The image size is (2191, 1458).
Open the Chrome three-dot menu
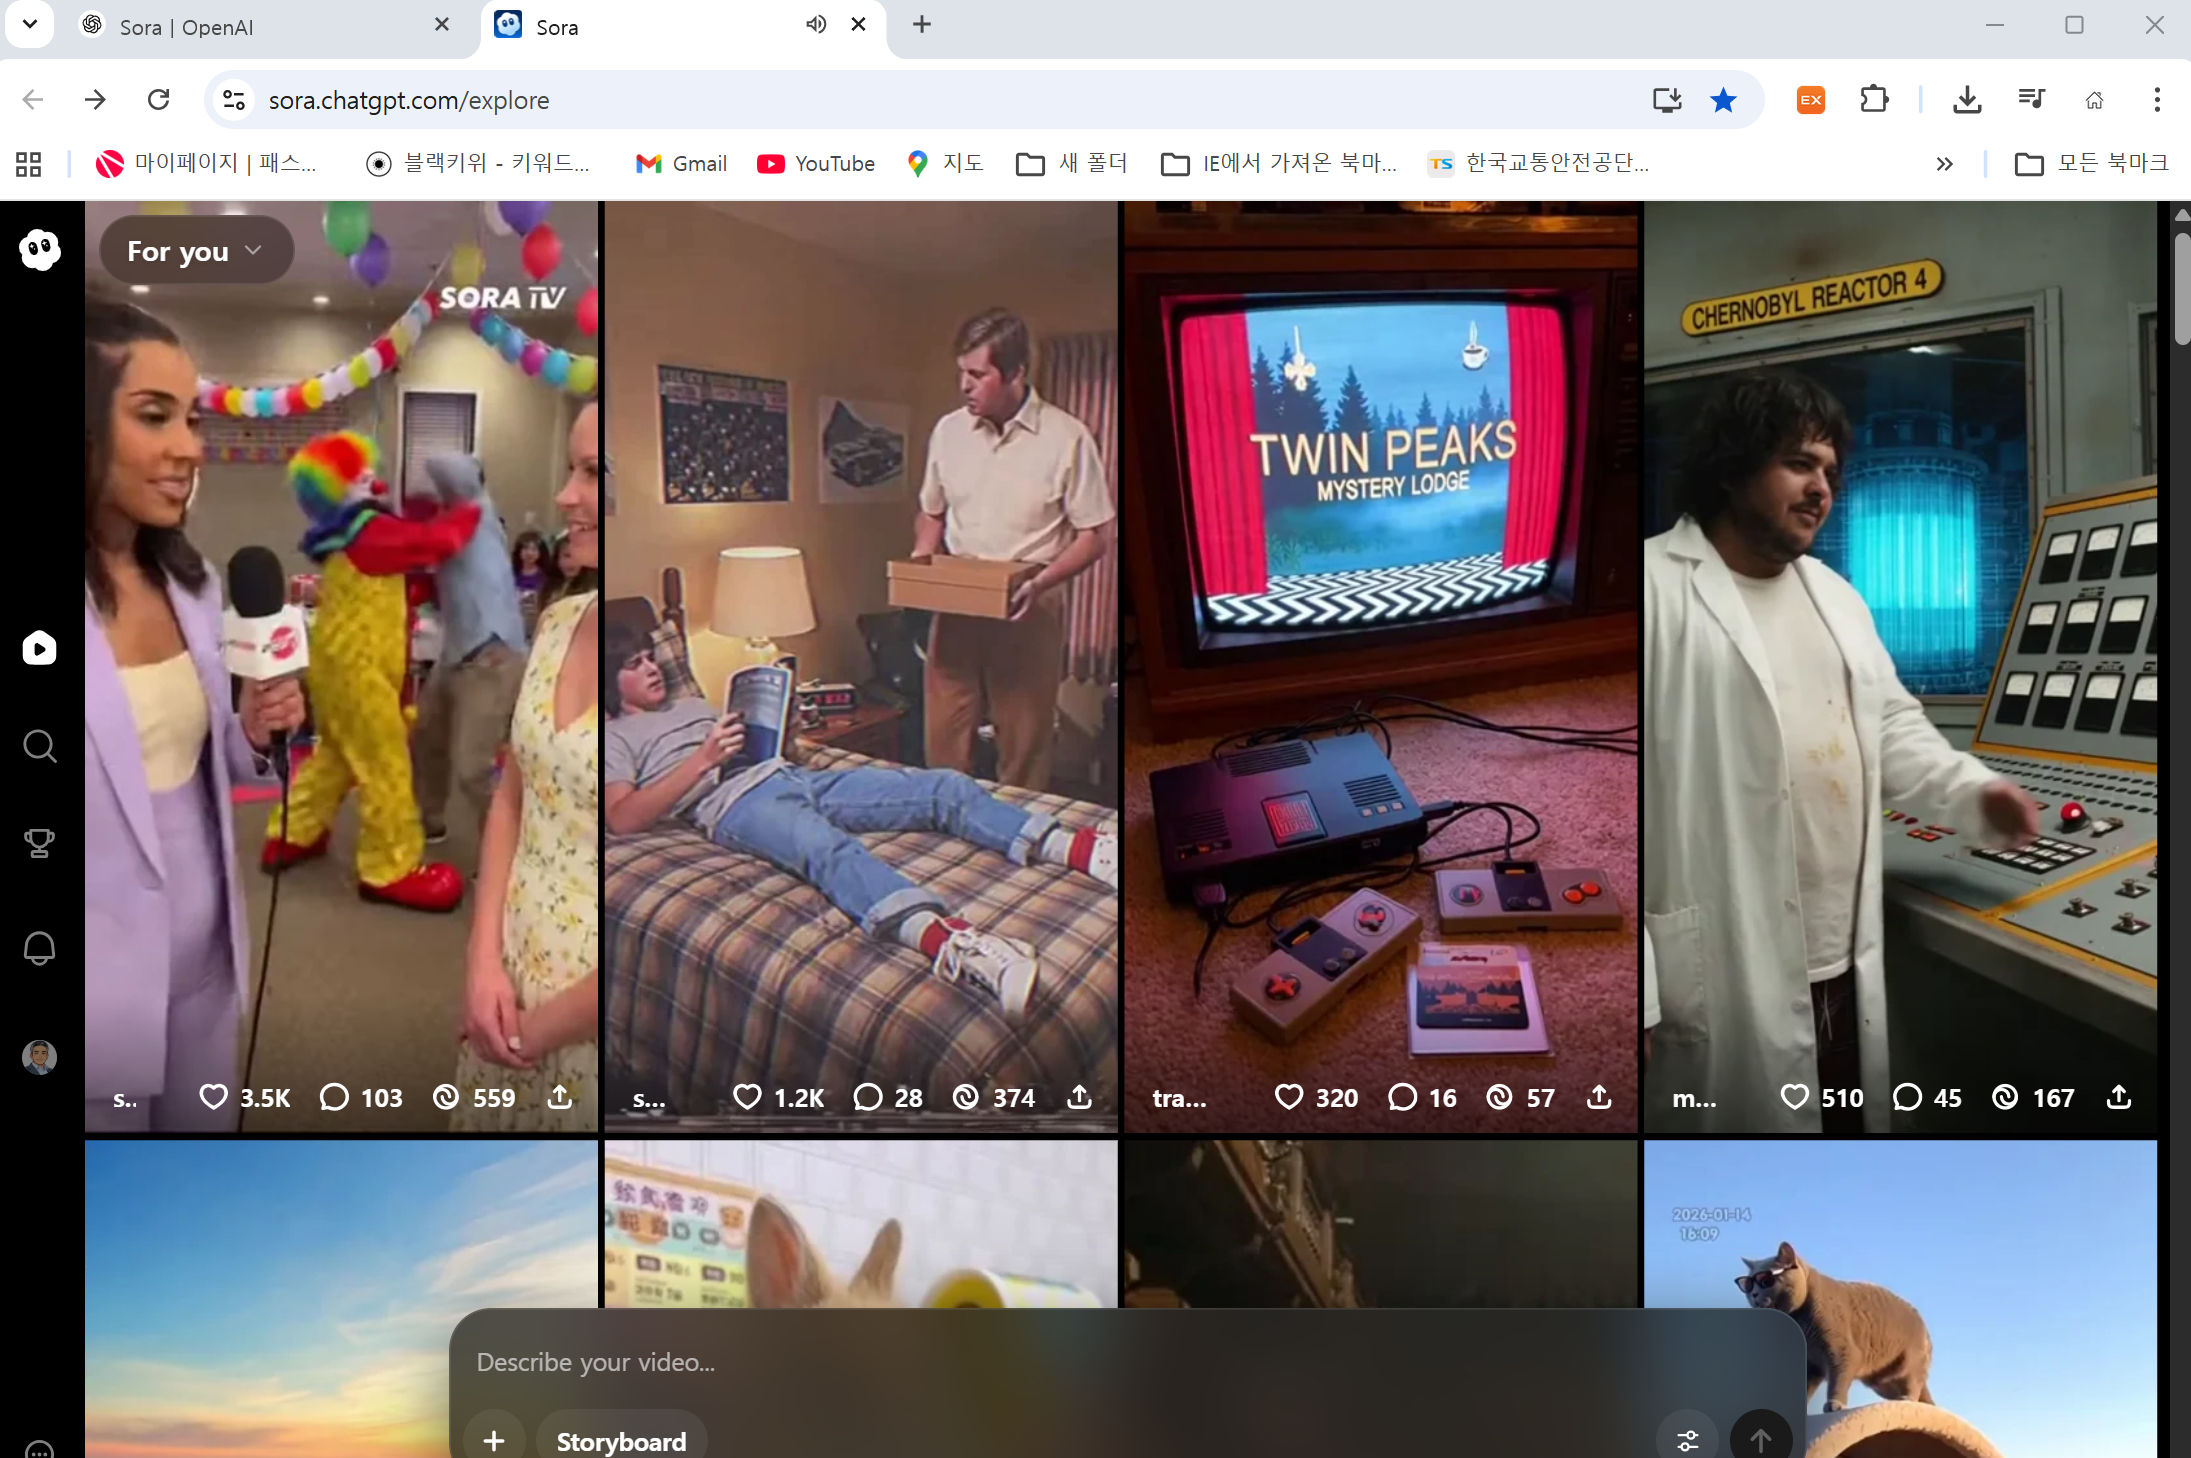(2157, 100)
